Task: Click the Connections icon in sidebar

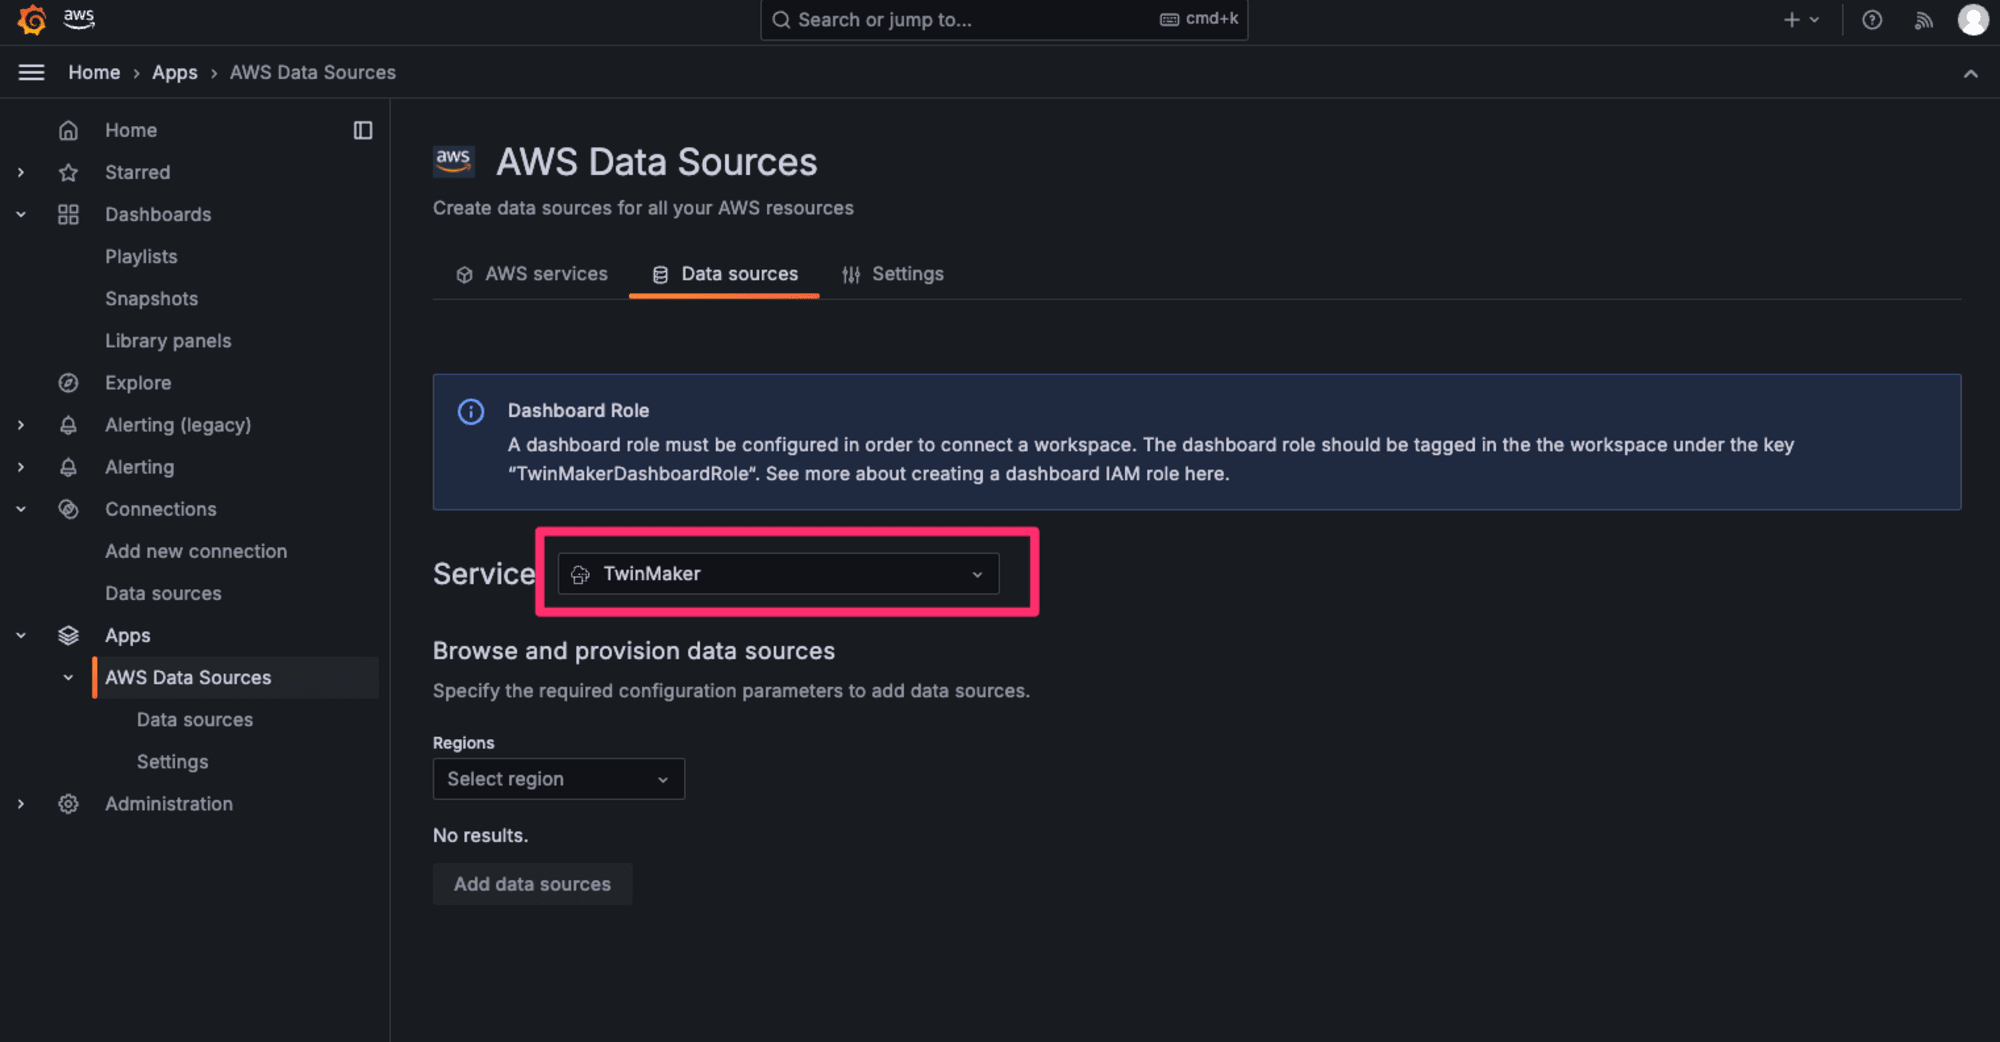Action: (x=68, y=509)
